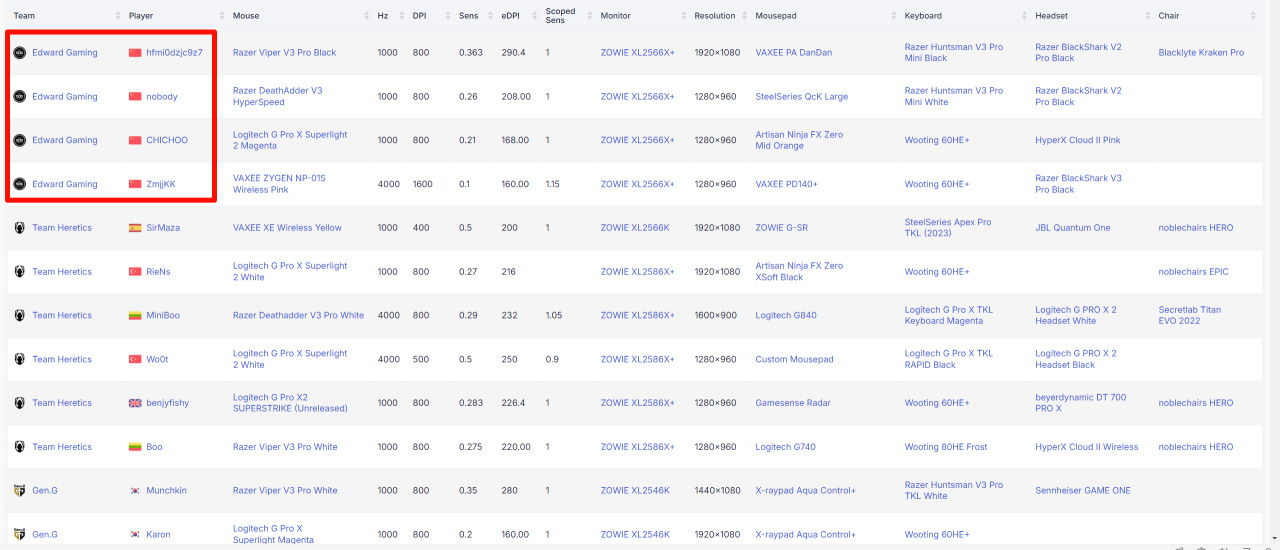
Task: Click Gen.G logo in Munchkin row
Action: pos(19,491)
